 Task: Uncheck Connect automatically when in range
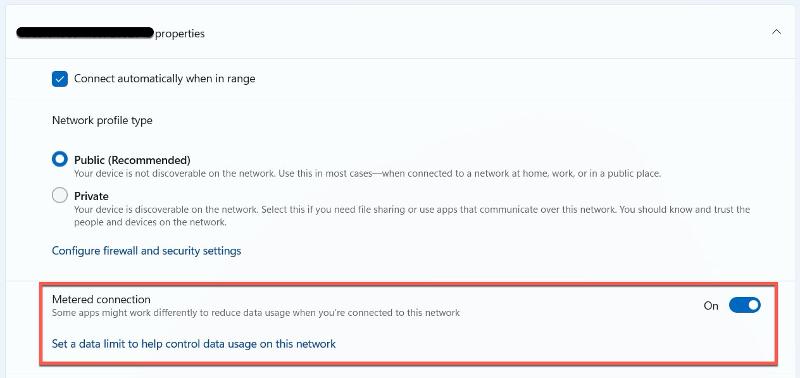click(60, 79)
